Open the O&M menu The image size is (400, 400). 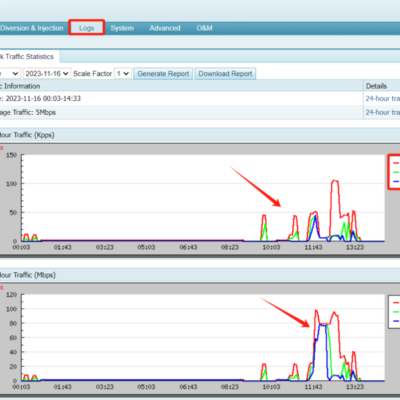(x=204, y=28)
